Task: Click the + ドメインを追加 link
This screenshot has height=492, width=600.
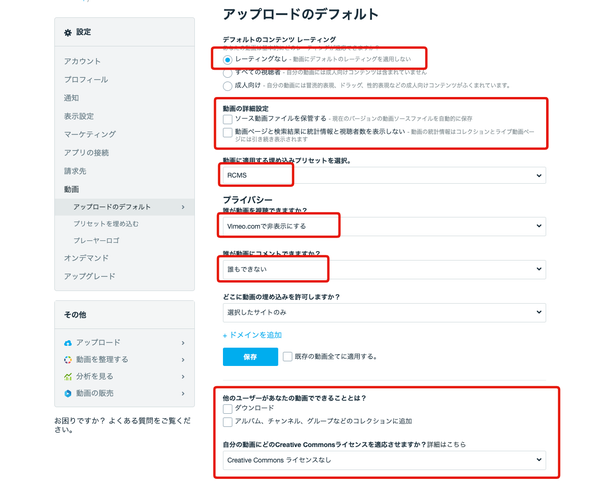Action: [253, 335]
